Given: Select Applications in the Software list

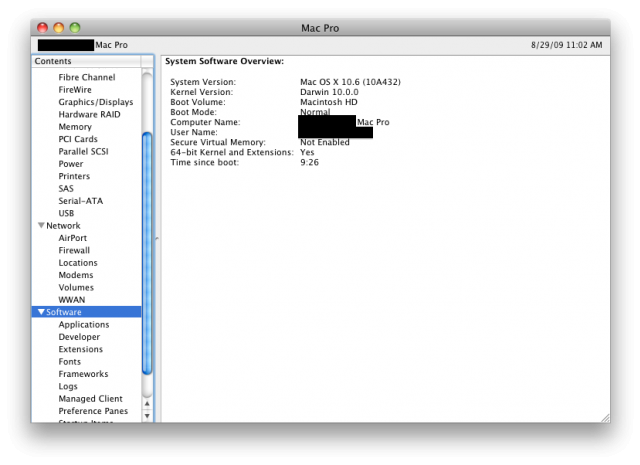Looking at the screenshot, I should [x=84, y=325].
